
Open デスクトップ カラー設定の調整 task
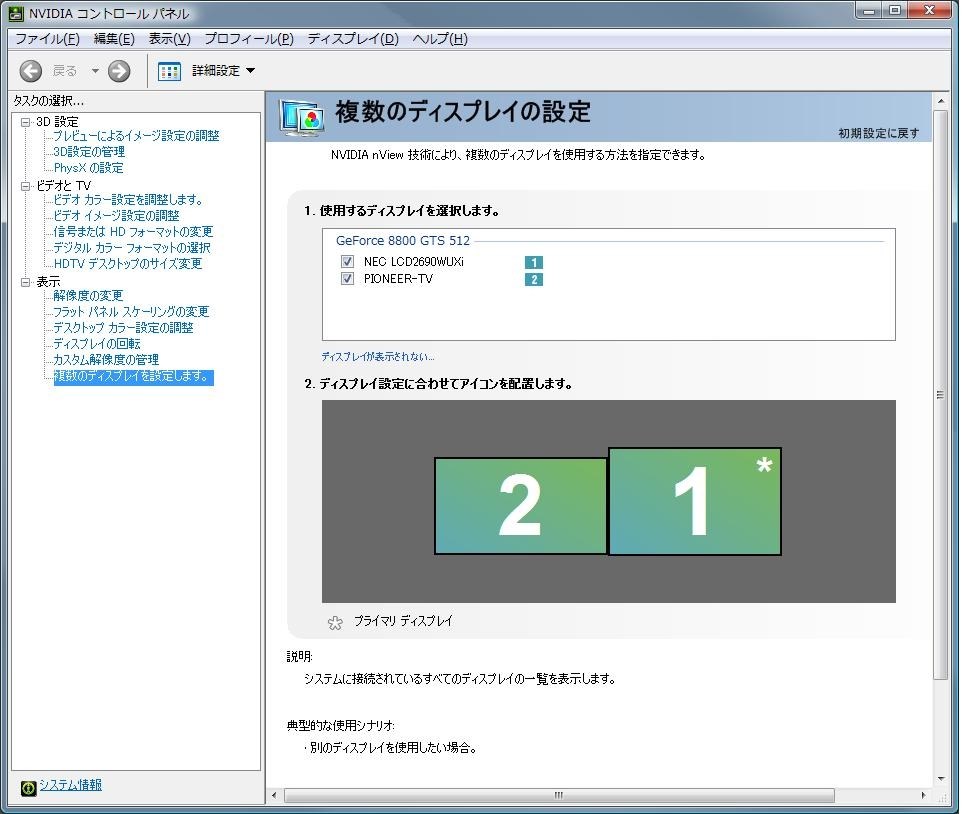(x=123, y=328)
